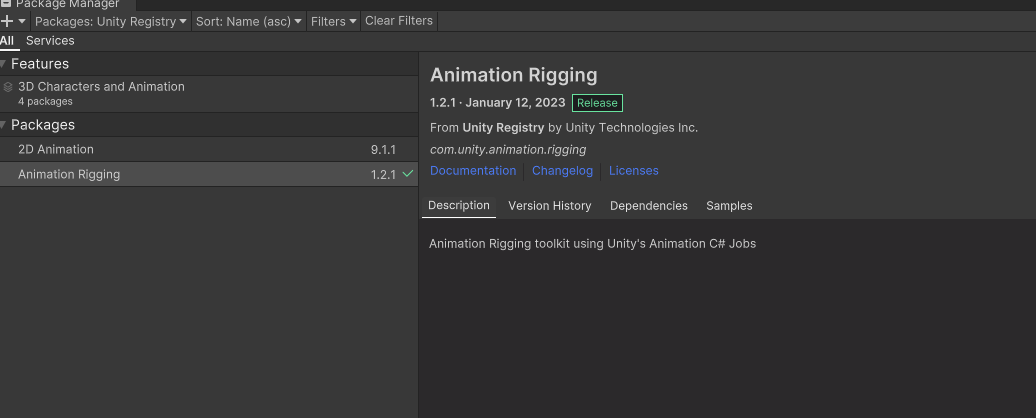This screenshot has width=1036, height=418.
Task: Open the add package dropdown arrow
Action: click(22, 21)
